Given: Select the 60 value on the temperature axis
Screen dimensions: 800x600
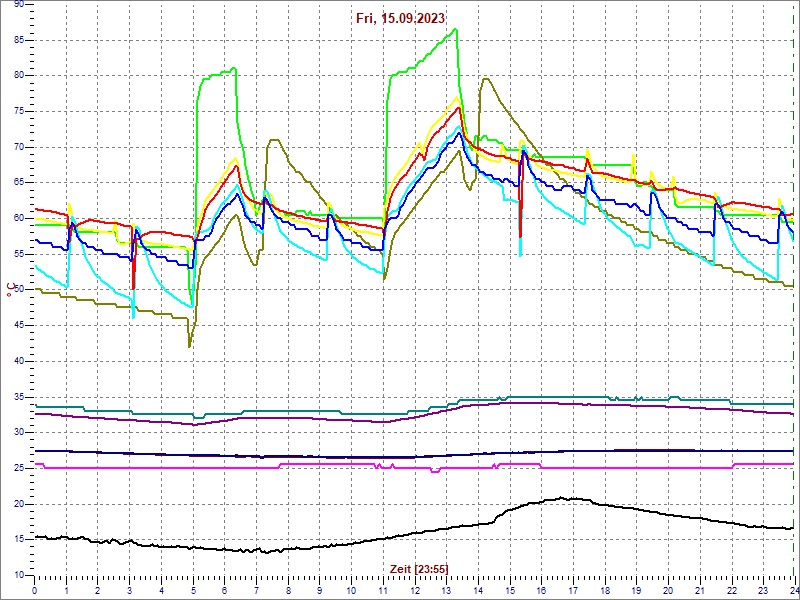Looking at the screenshot, I should pos(18,218).
